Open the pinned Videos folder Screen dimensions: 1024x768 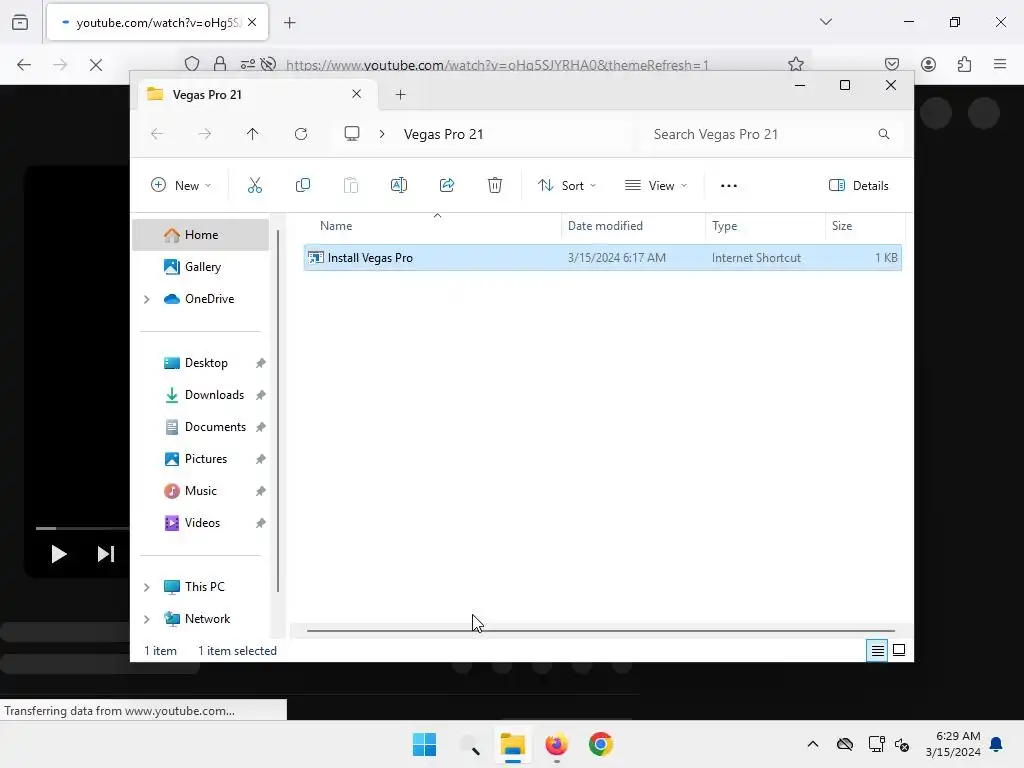point(200,523)
